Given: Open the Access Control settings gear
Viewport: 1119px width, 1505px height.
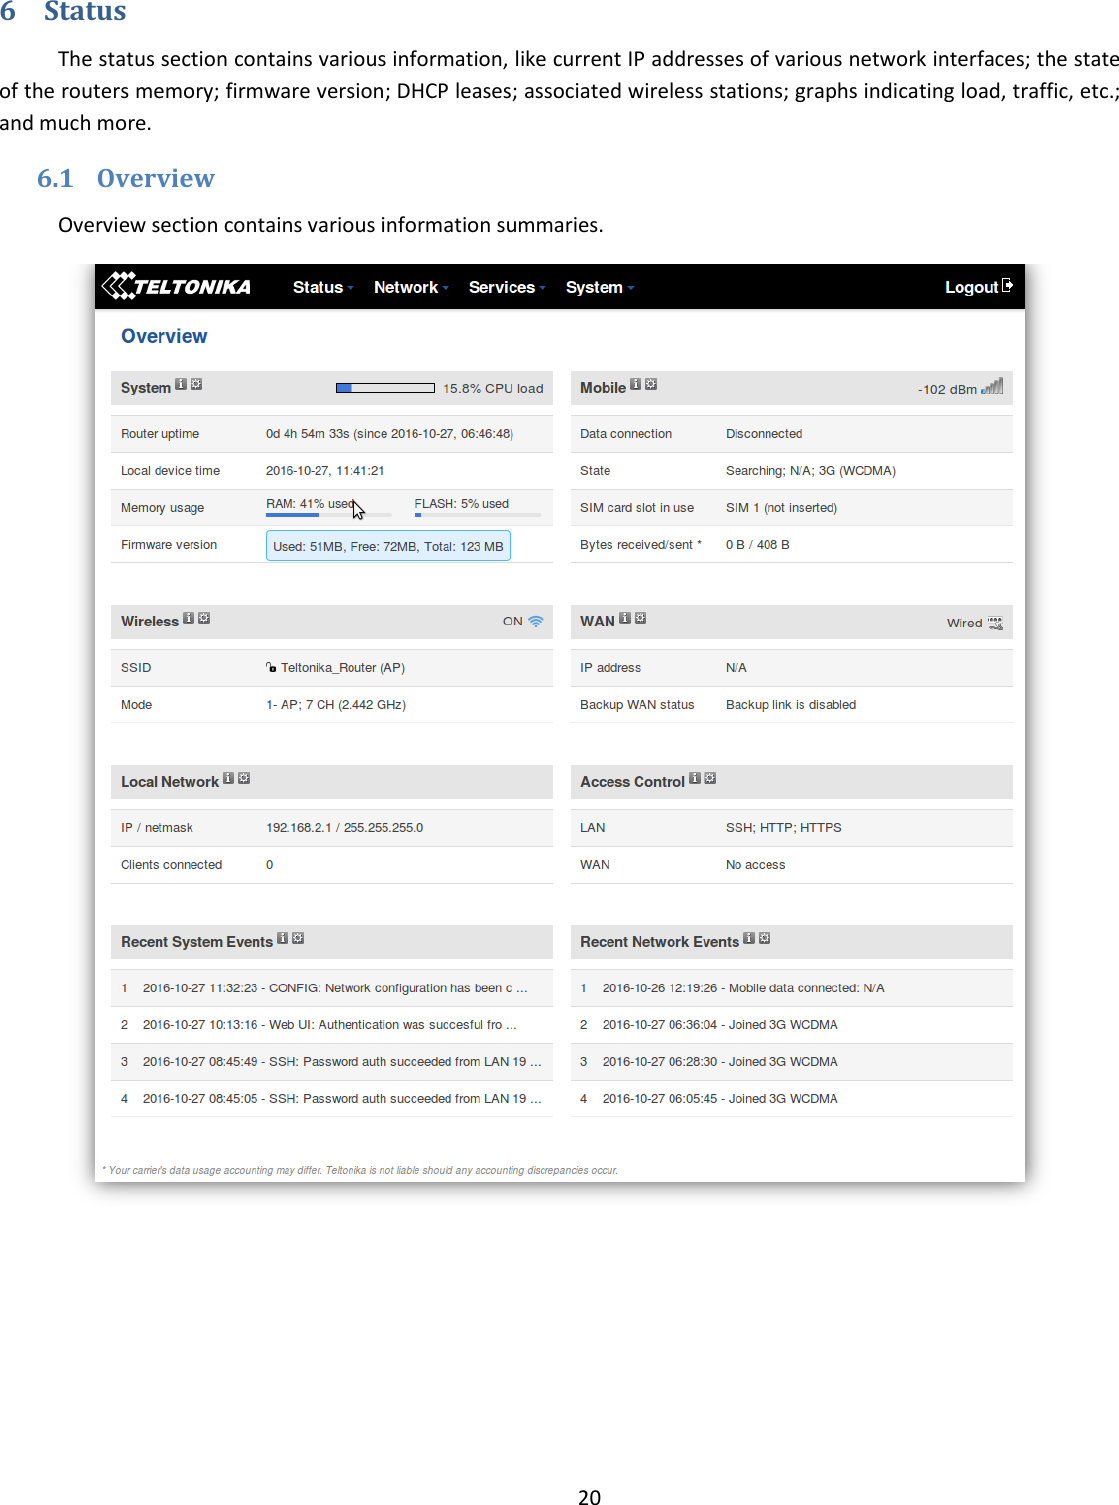Looking at the screenshot, I should 710,777.
